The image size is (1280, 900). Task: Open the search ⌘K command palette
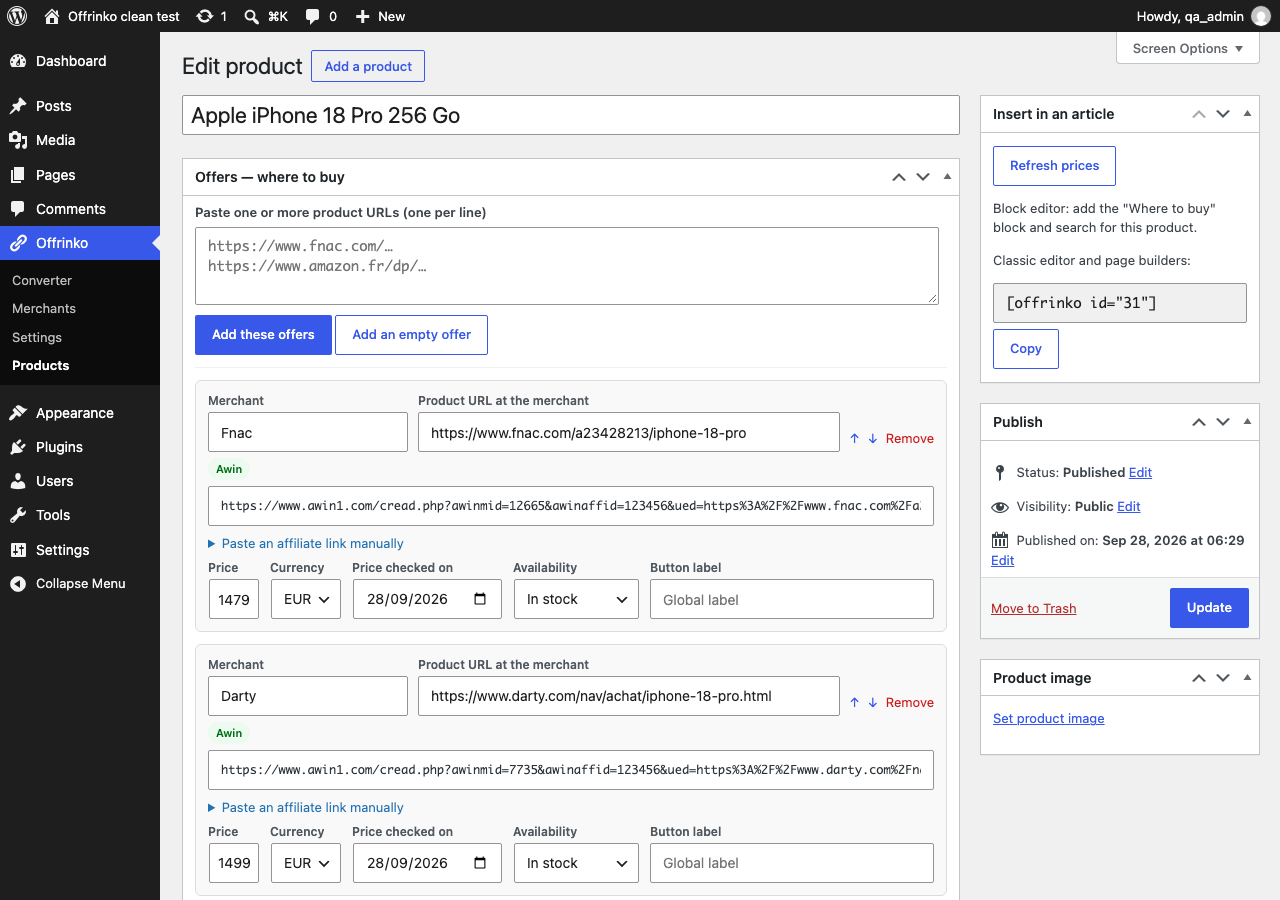click(x=266, y=16)
